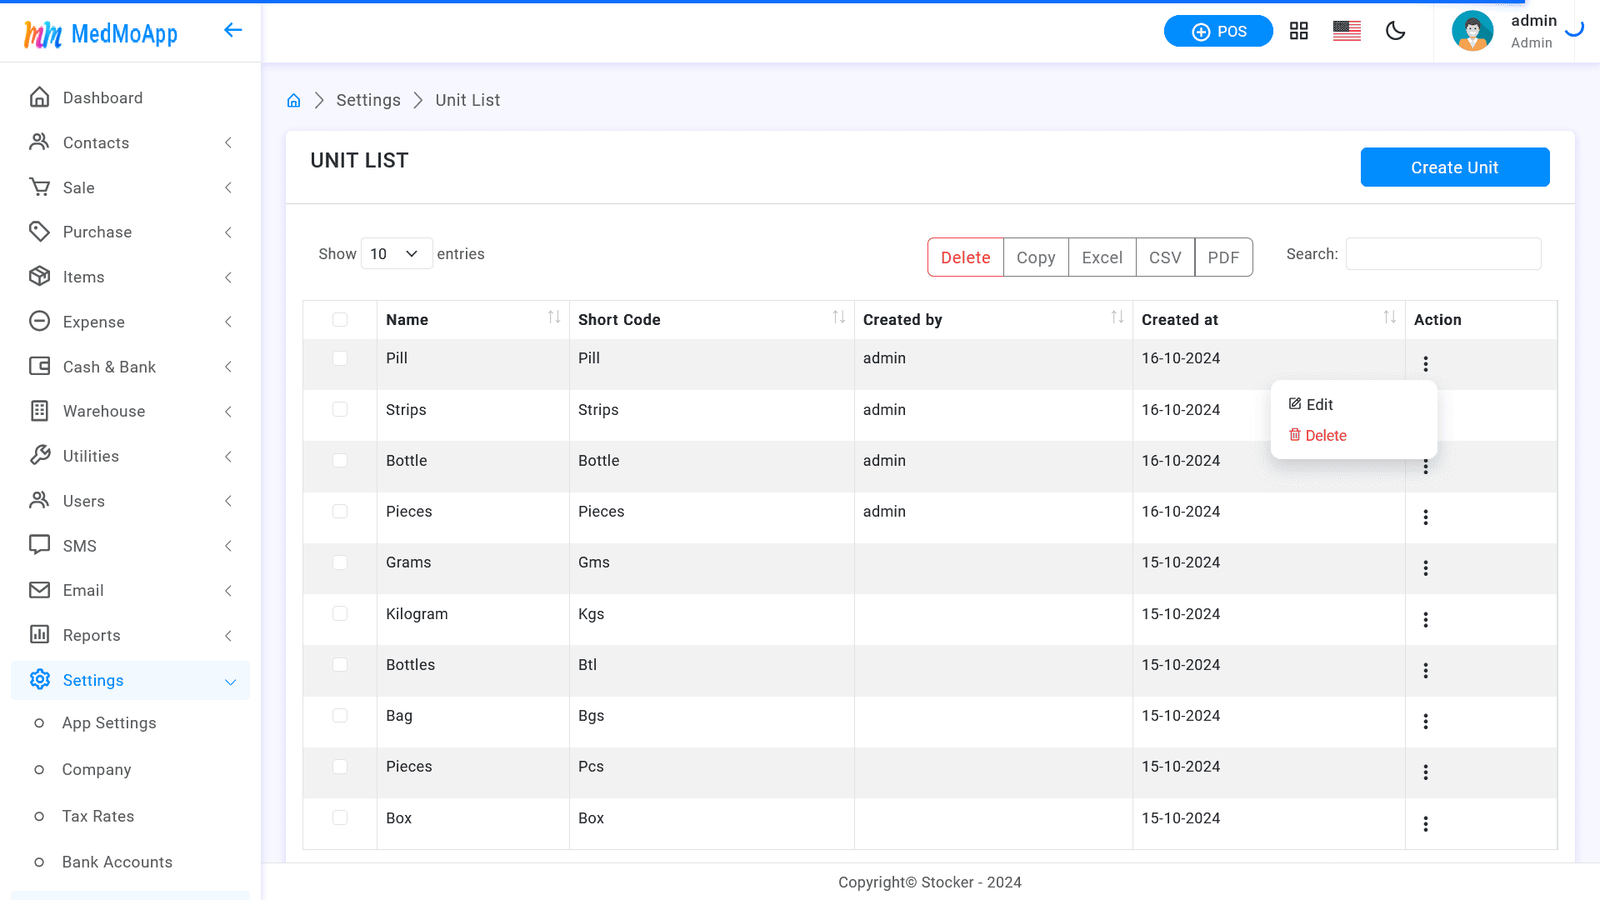
Task: Collapse the Settings sidebar menu
Action: coord(130,680)
